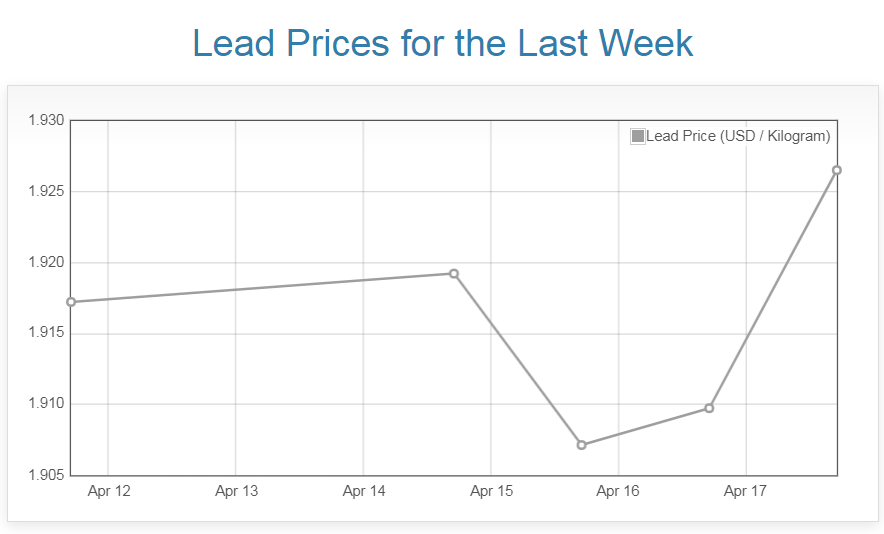Select the Apr 13 date label

pyautogui.click(x=236, y=491)
